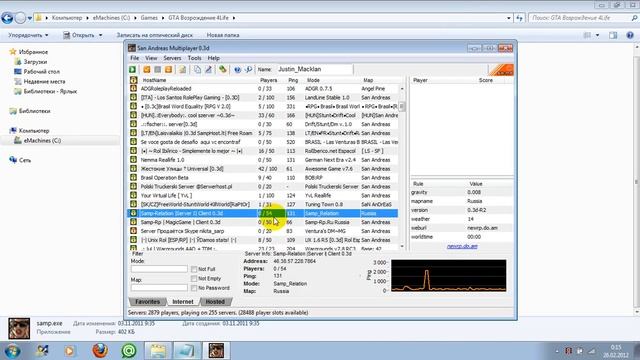Click the blue Help question-mark toolbar icon
The width and height of the screenshot is (640, 360).
(238, 70)
